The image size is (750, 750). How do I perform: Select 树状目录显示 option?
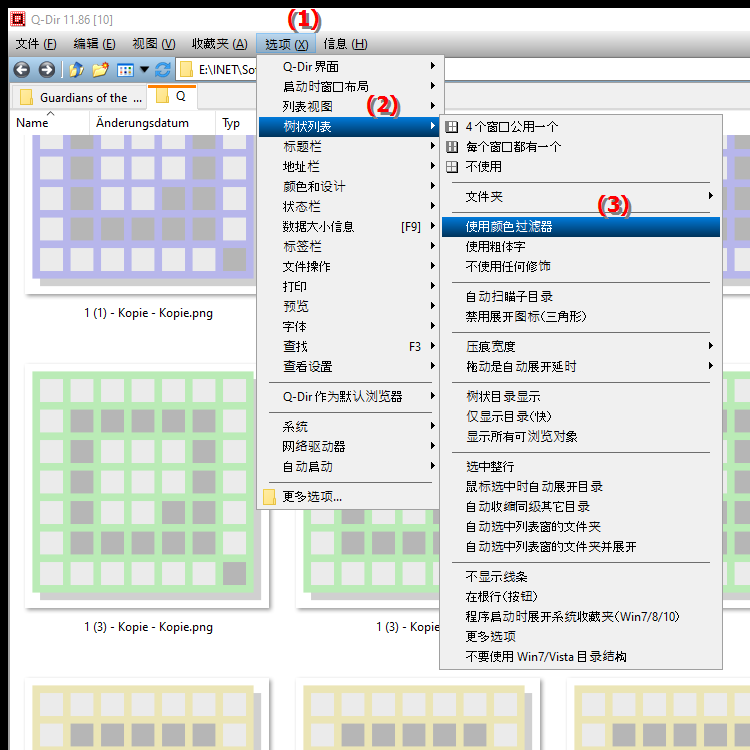pyautogui.click(x=580, y=397)
